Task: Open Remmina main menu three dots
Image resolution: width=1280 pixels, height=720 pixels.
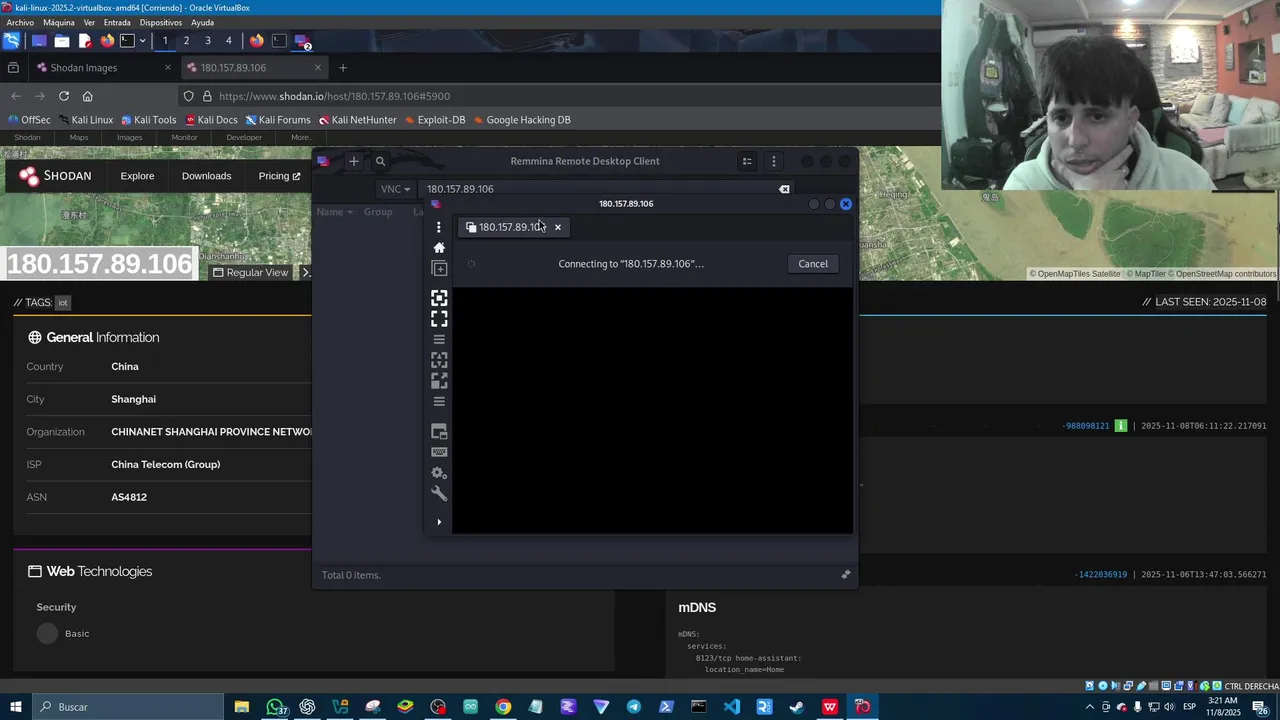Action: (773, 161)
